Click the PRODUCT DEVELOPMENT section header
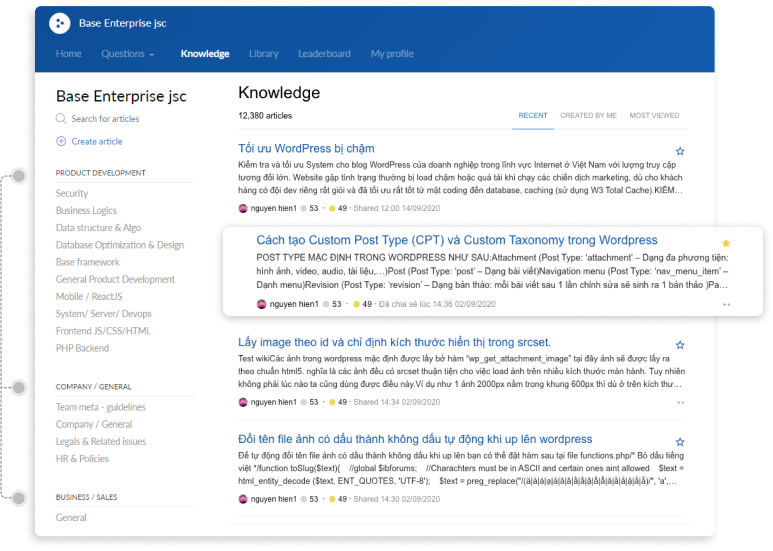 pos(101,173)
